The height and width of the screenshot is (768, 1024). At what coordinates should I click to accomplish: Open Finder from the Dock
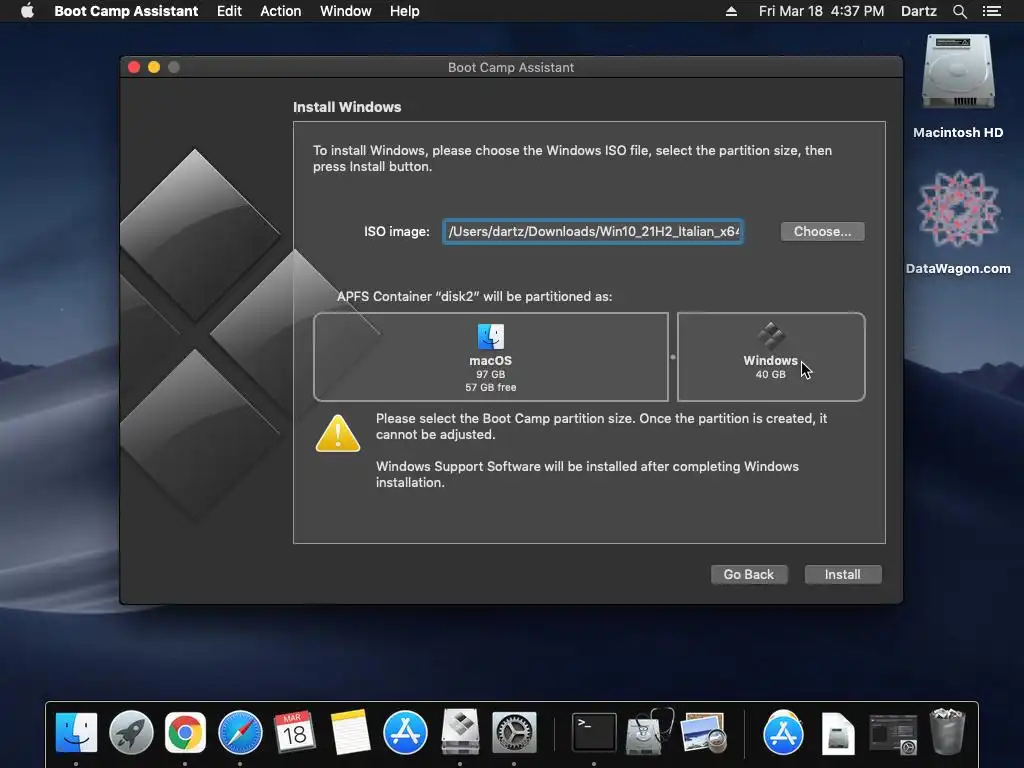76,732
